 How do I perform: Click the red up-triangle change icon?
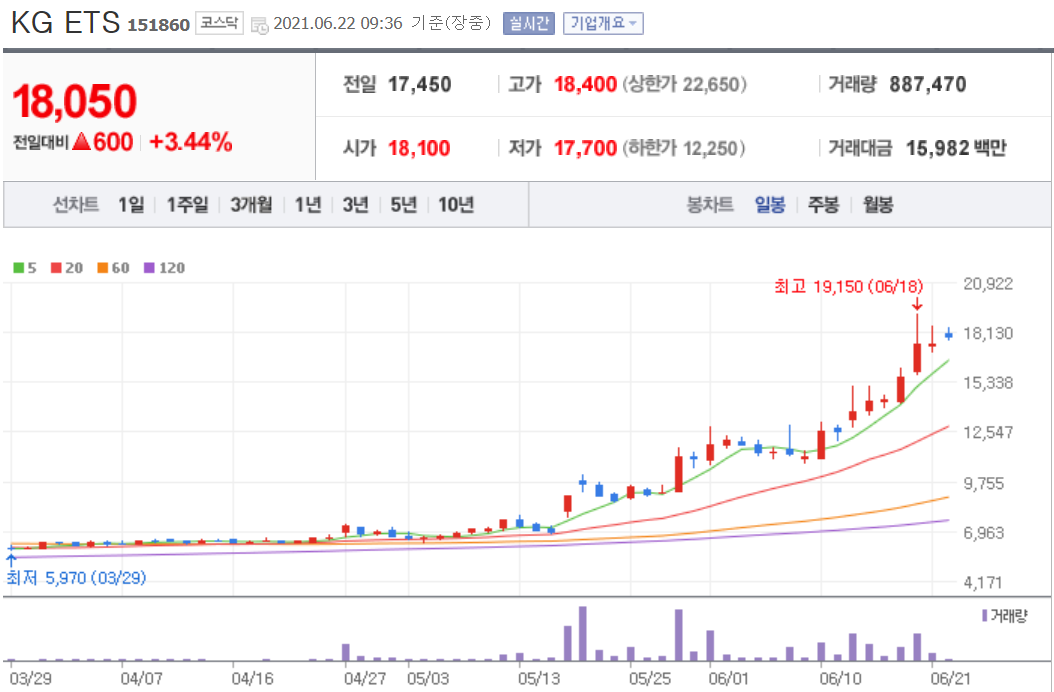pyautogui.click(x=81, y=142)
